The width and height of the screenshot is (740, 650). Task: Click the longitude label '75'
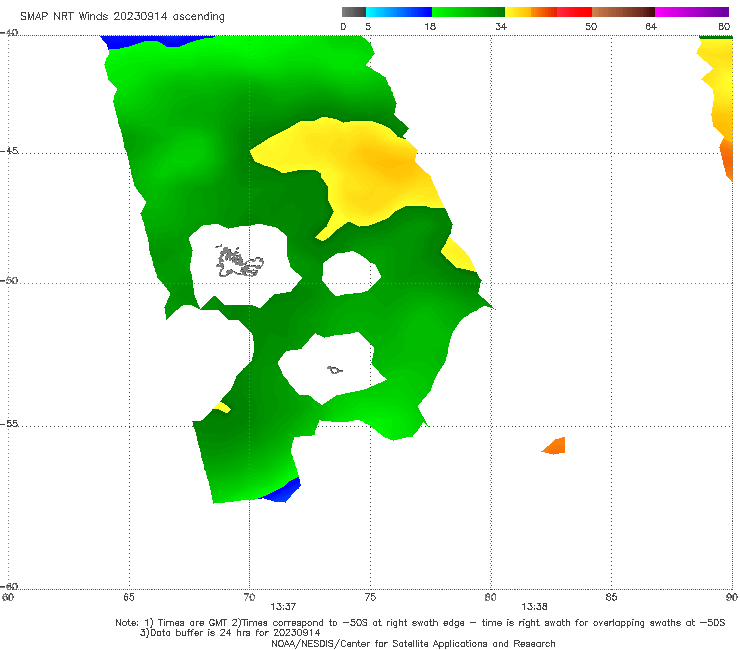(x=370, y=597)
